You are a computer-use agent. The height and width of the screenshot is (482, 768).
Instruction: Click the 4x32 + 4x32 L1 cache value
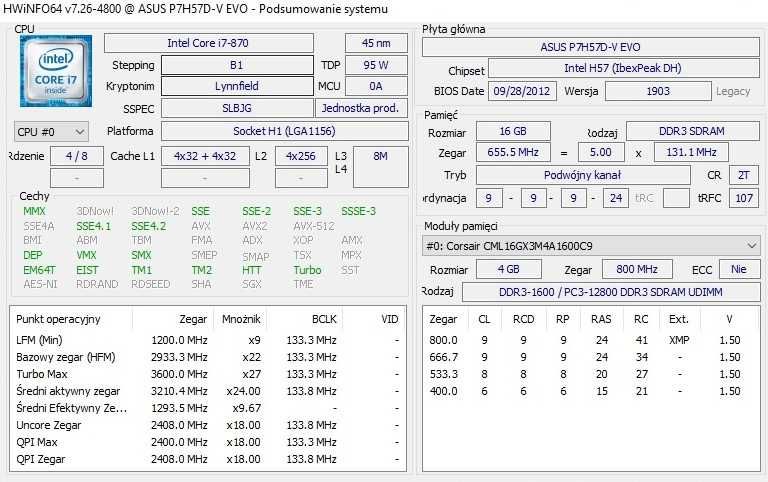[x=205, y=156]
